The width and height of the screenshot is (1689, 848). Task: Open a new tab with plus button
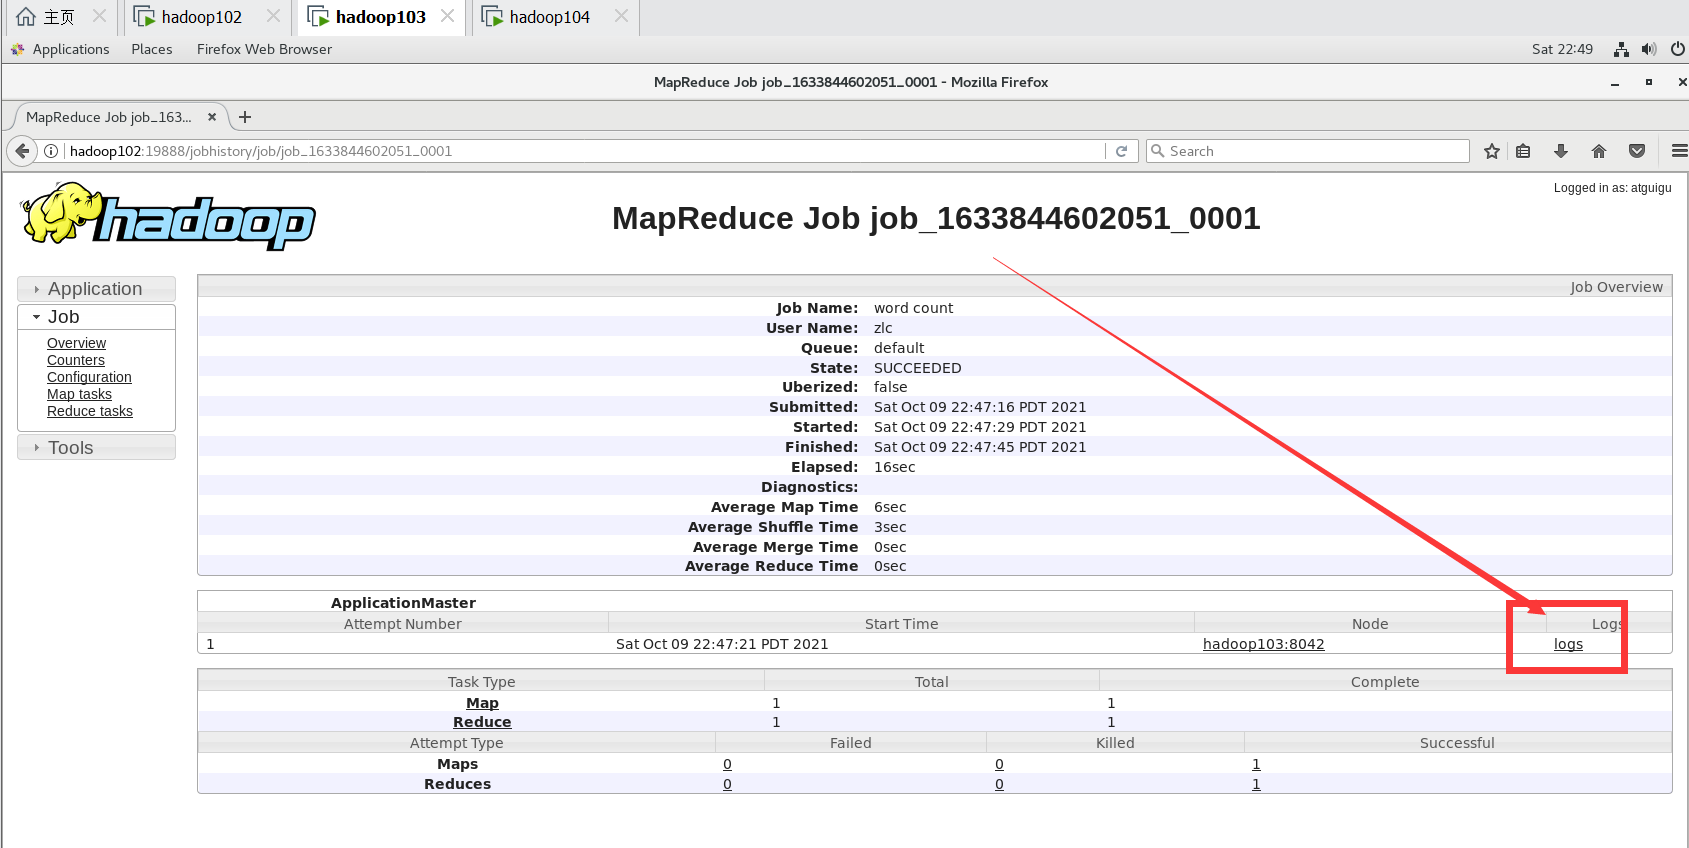tap(245, 117)
